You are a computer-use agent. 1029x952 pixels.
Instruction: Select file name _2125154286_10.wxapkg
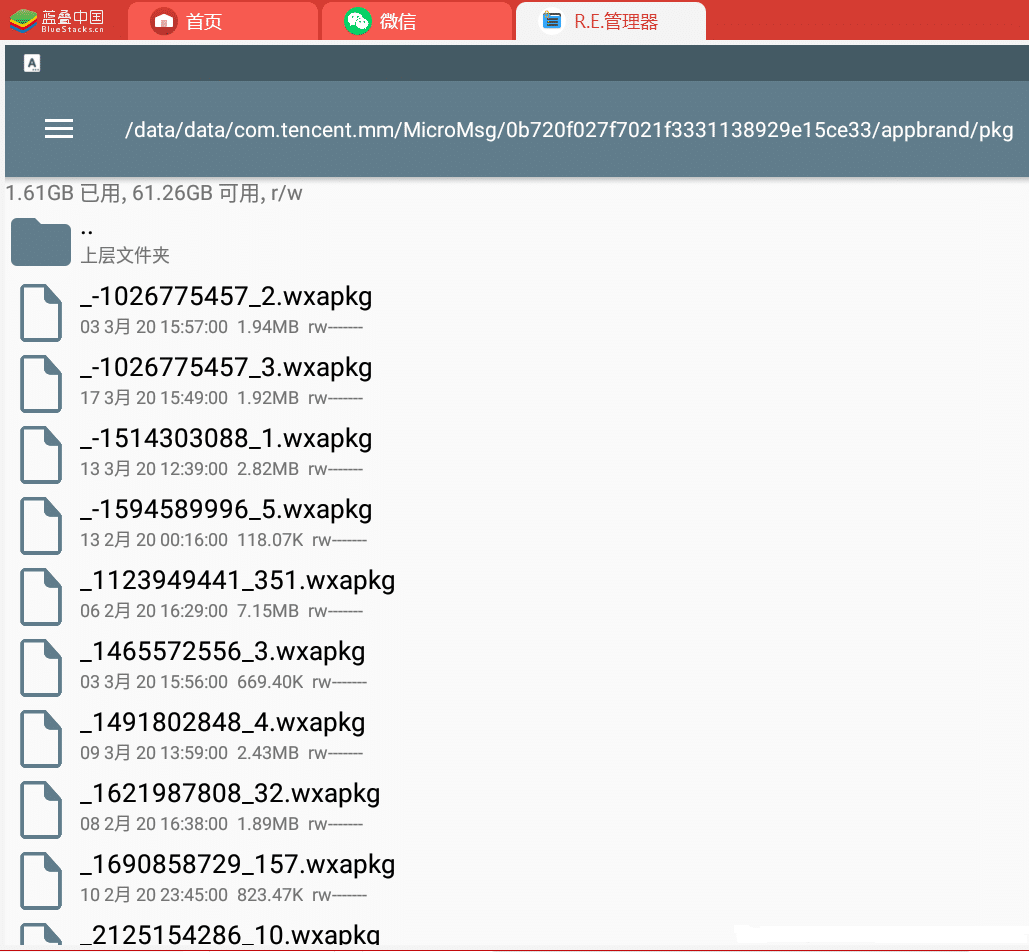click(230, 934)
